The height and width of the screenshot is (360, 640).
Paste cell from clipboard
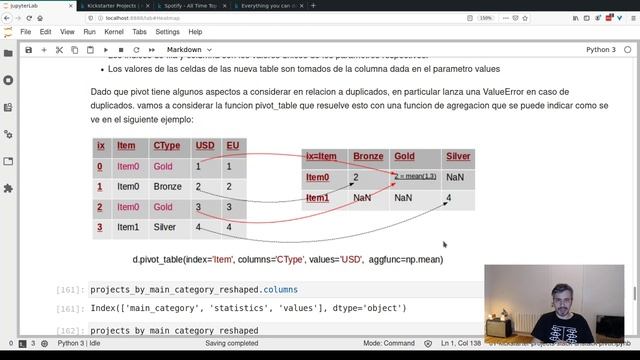[x=90, y=50]
